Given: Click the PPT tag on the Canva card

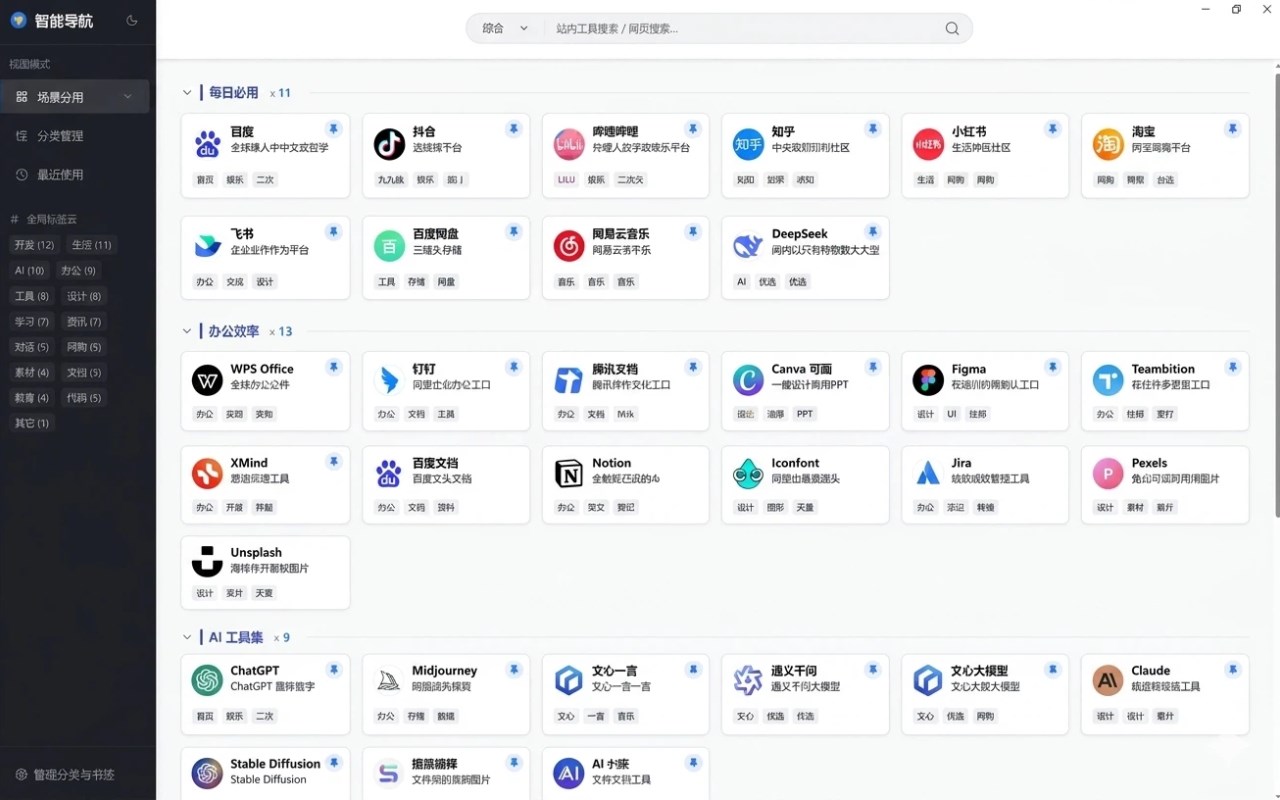Looking at the screenshot, I should tap(805, 414).
